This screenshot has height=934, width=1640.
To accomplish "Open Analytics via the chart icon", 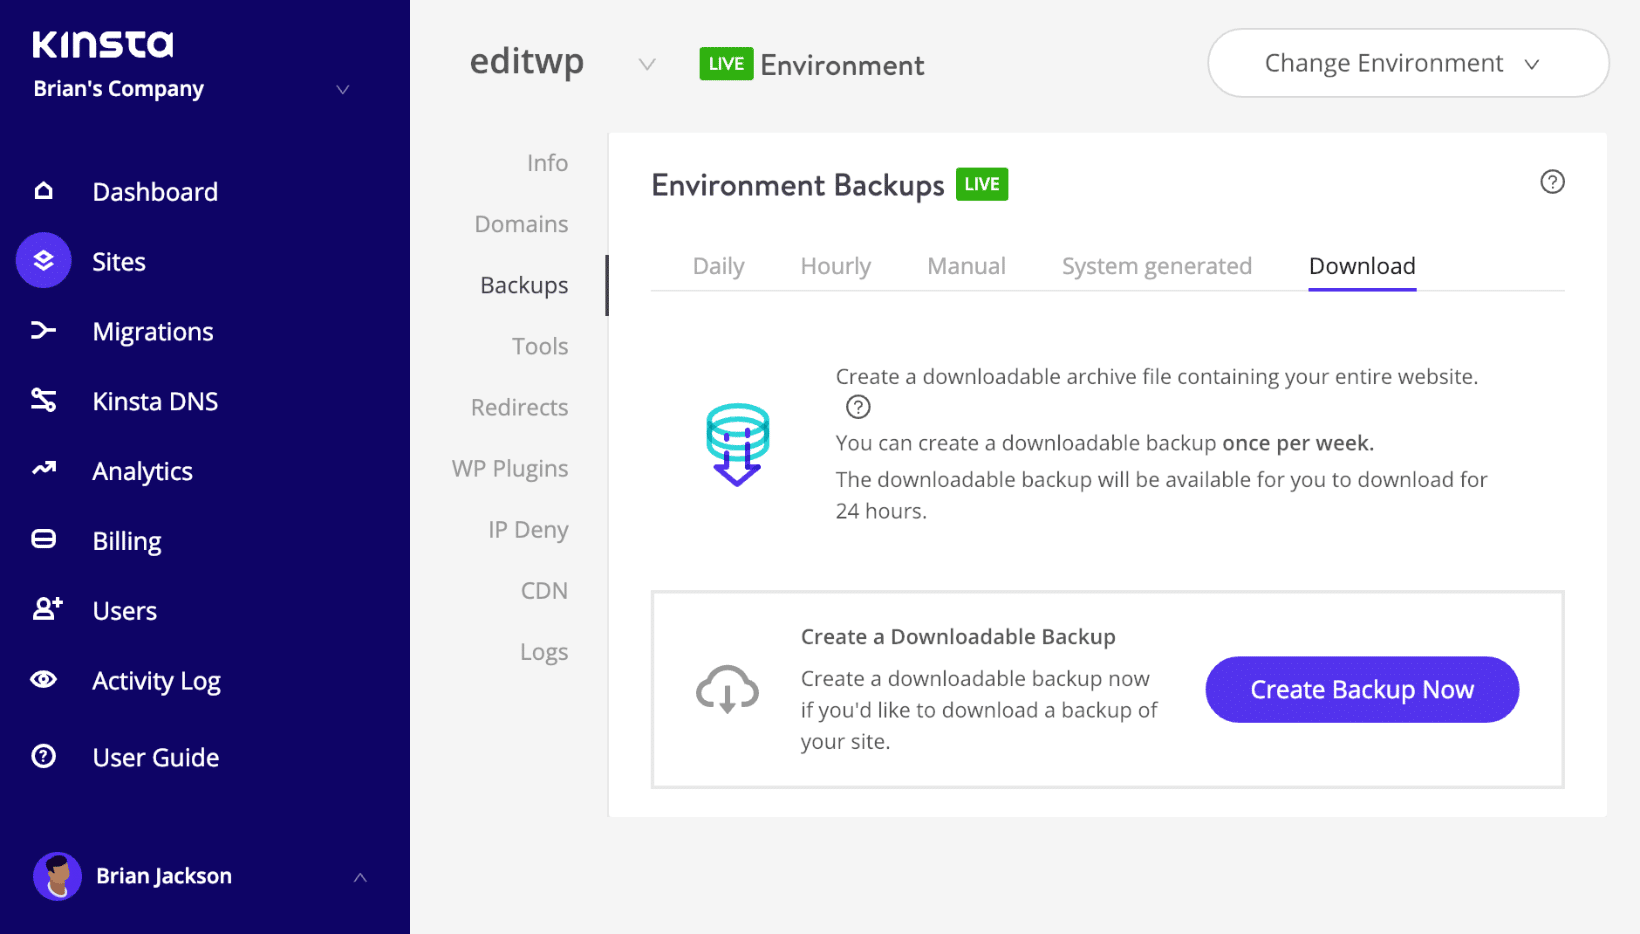I will (x=44, y=471).
